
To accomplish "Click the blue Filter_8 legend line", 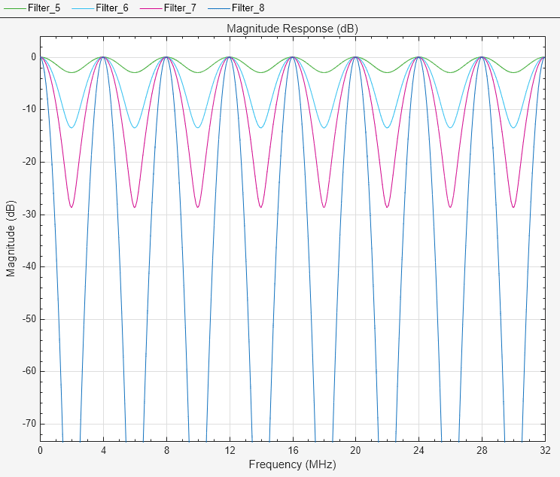I will [219, 8].
